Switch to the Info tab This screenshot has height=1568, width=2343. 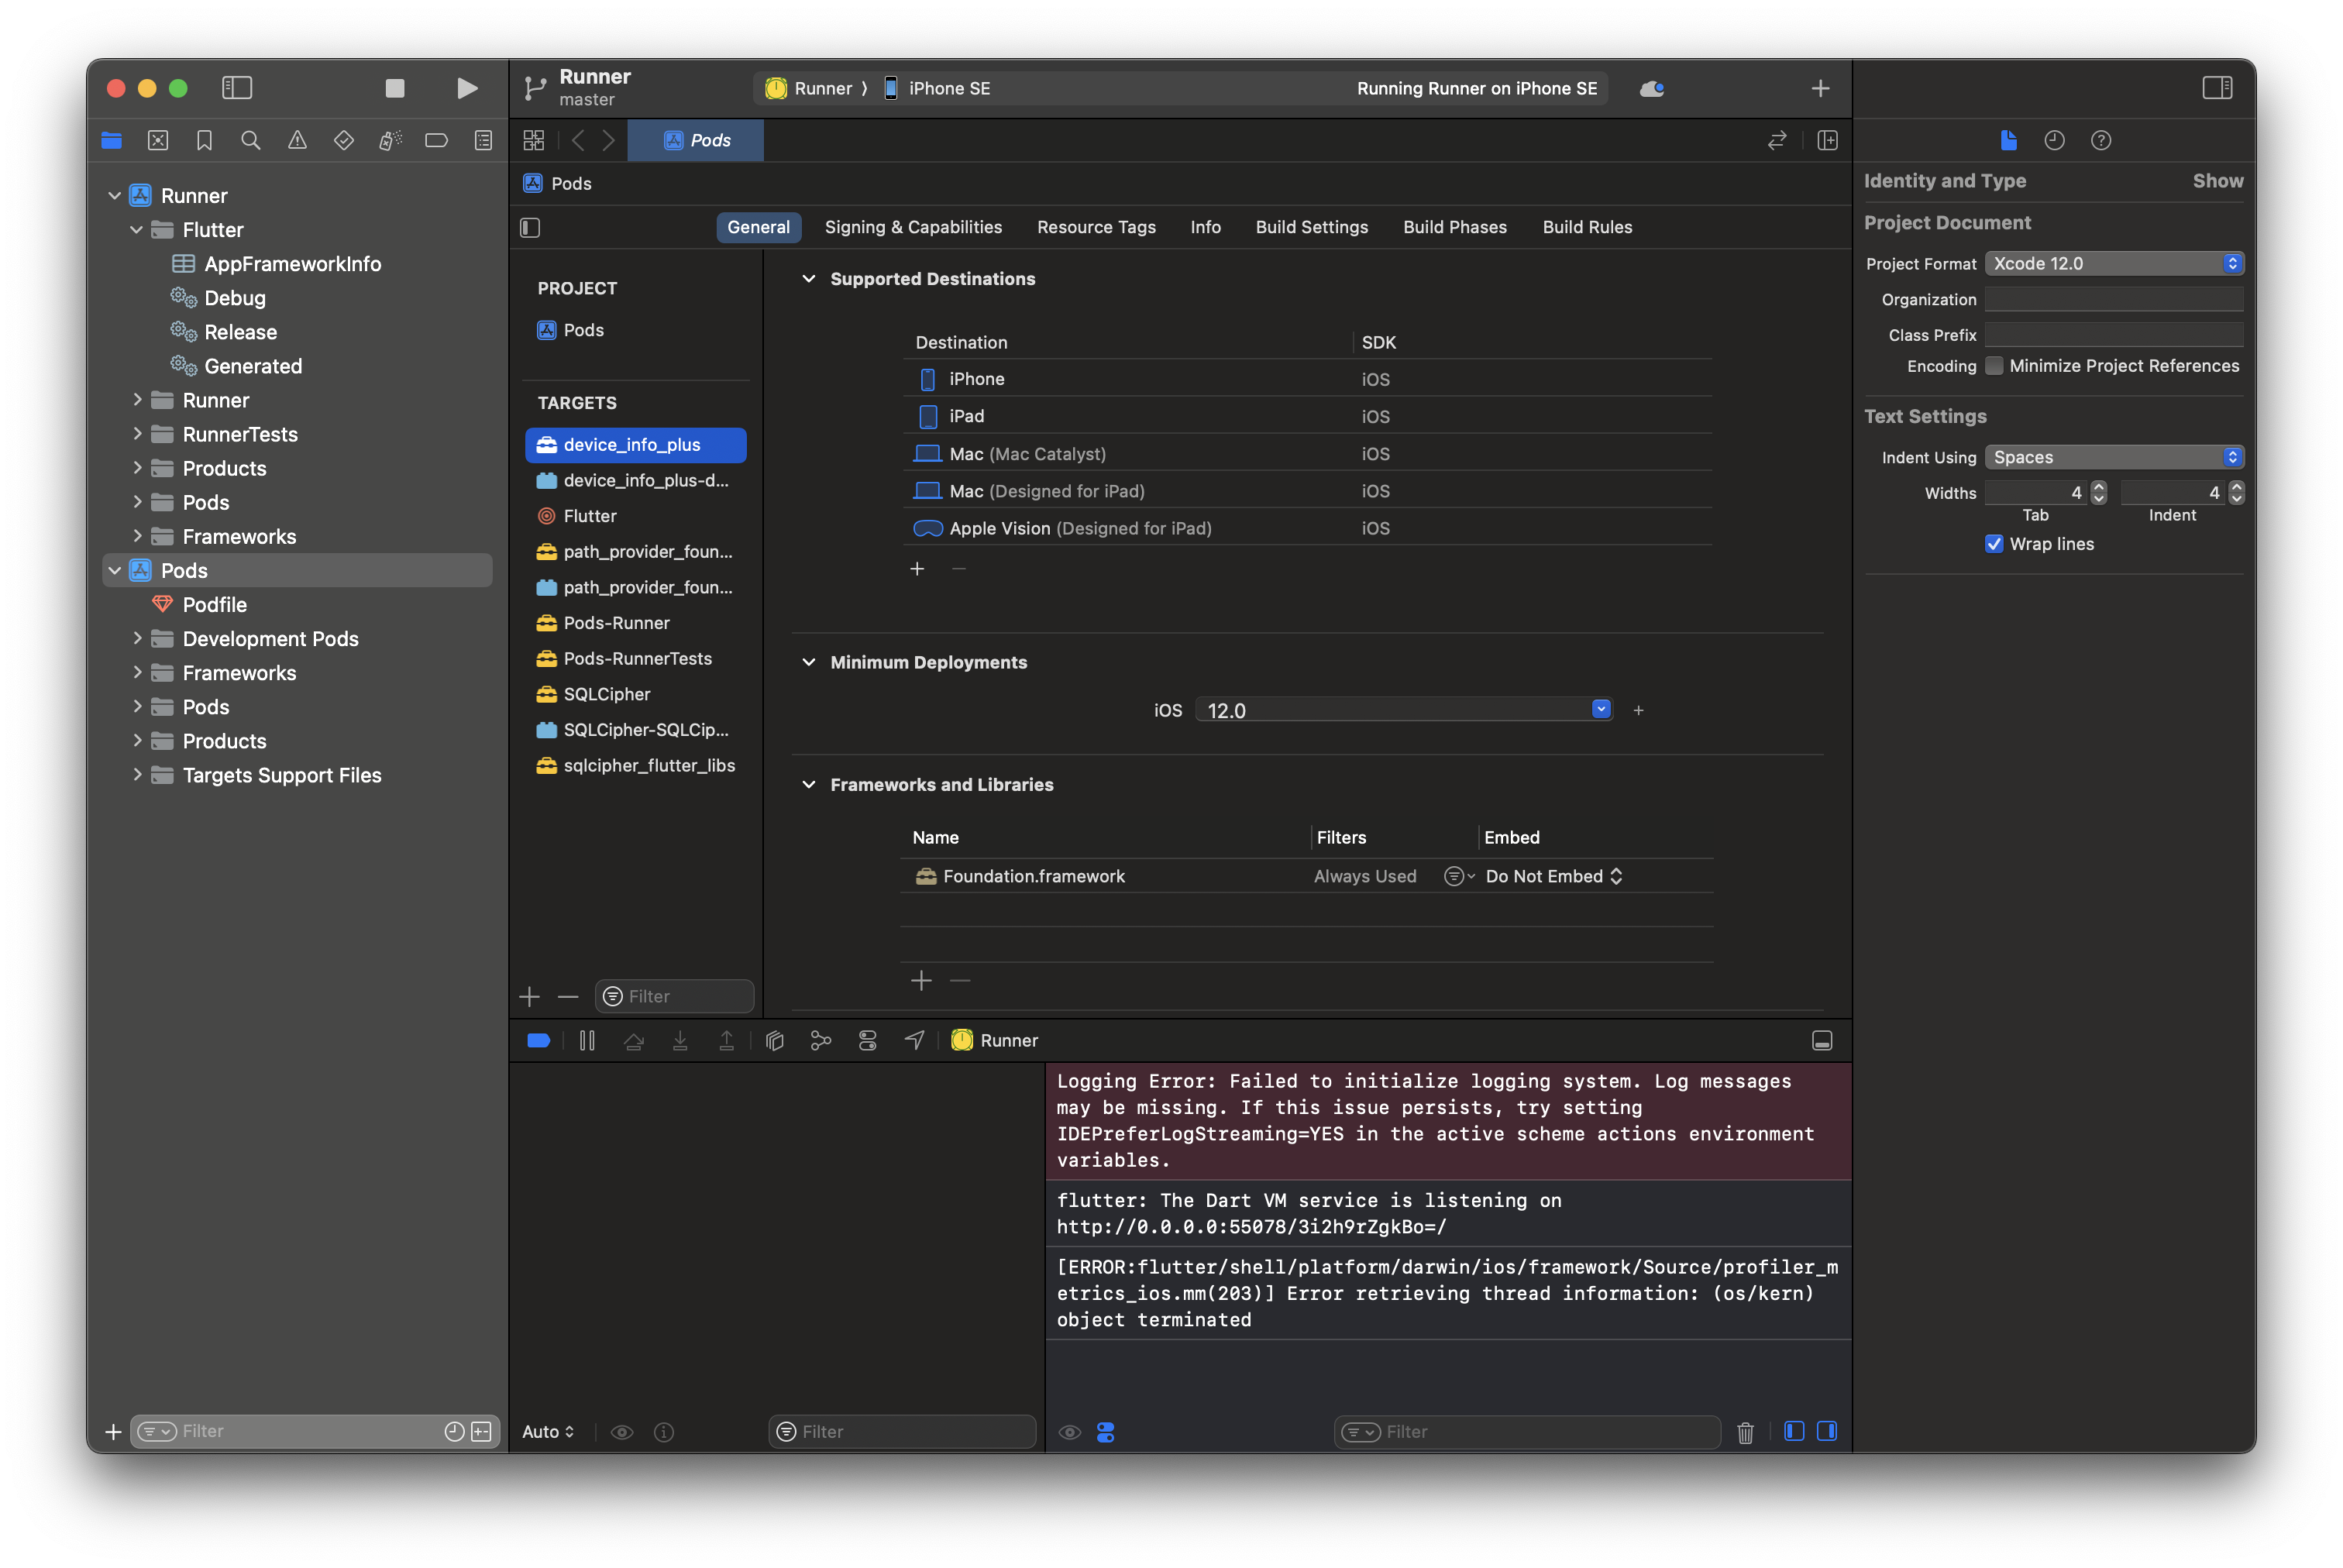tap(1205, 227)
